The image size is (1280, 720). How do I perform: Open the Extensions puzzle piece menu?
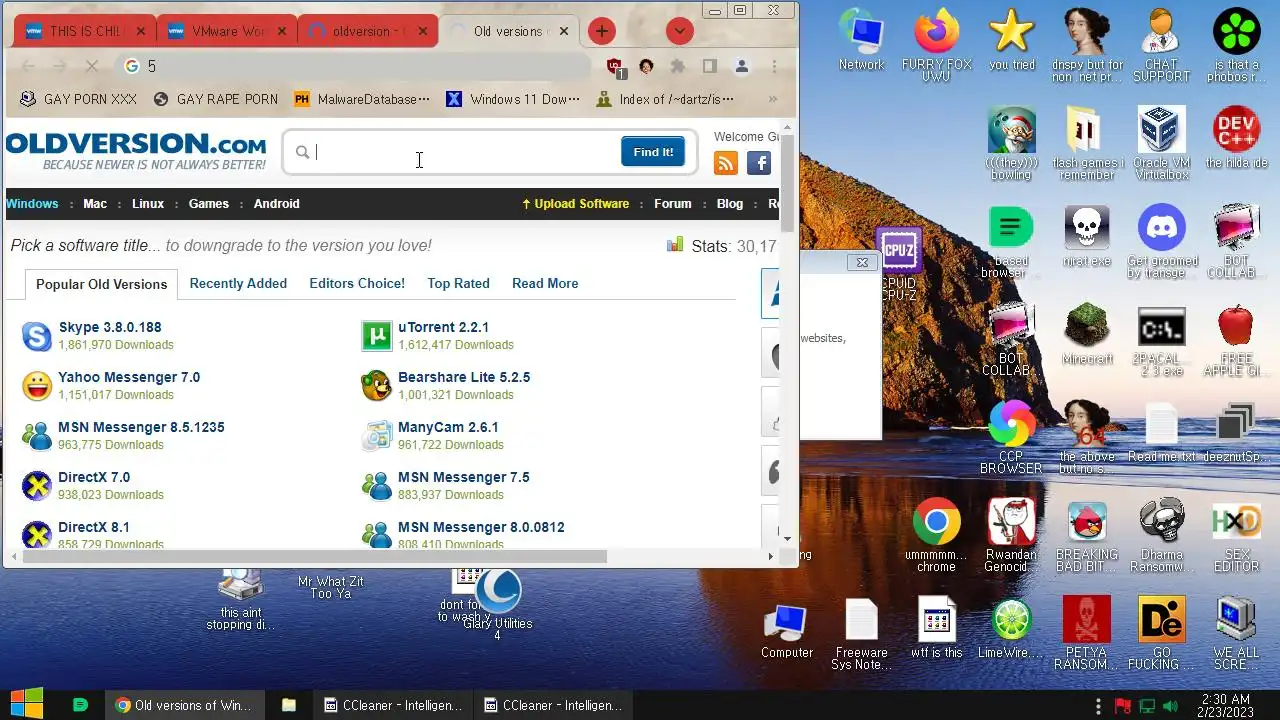click(x=678, y=66)
